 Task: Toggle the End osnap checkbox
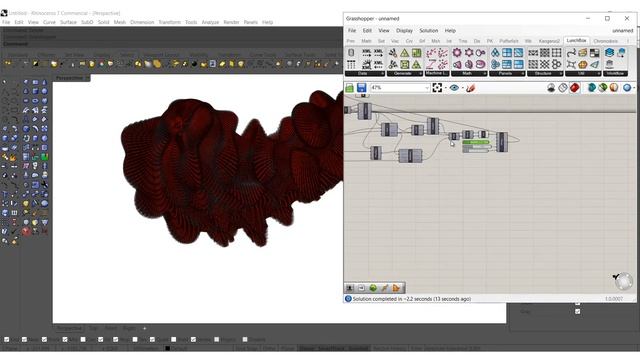pos(7,339)
